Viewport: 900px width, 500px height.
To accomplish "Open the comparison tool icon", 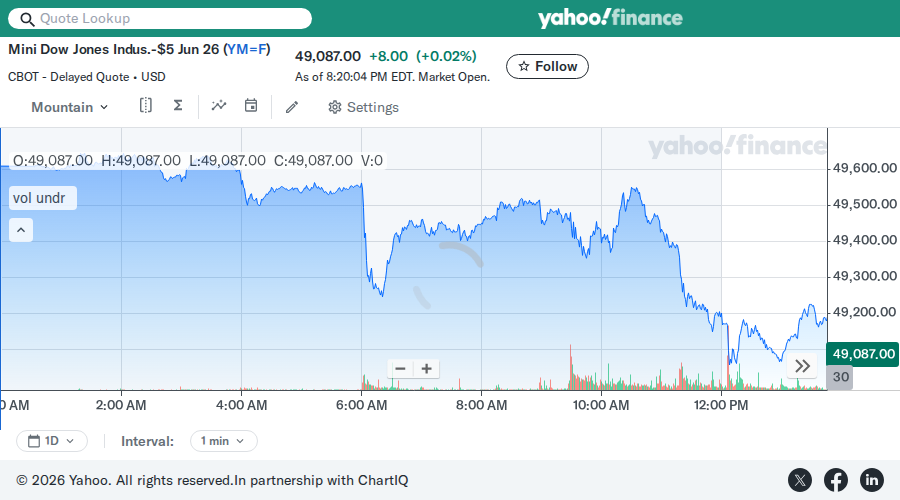I will pyautogui.click(x=146, y=106).
